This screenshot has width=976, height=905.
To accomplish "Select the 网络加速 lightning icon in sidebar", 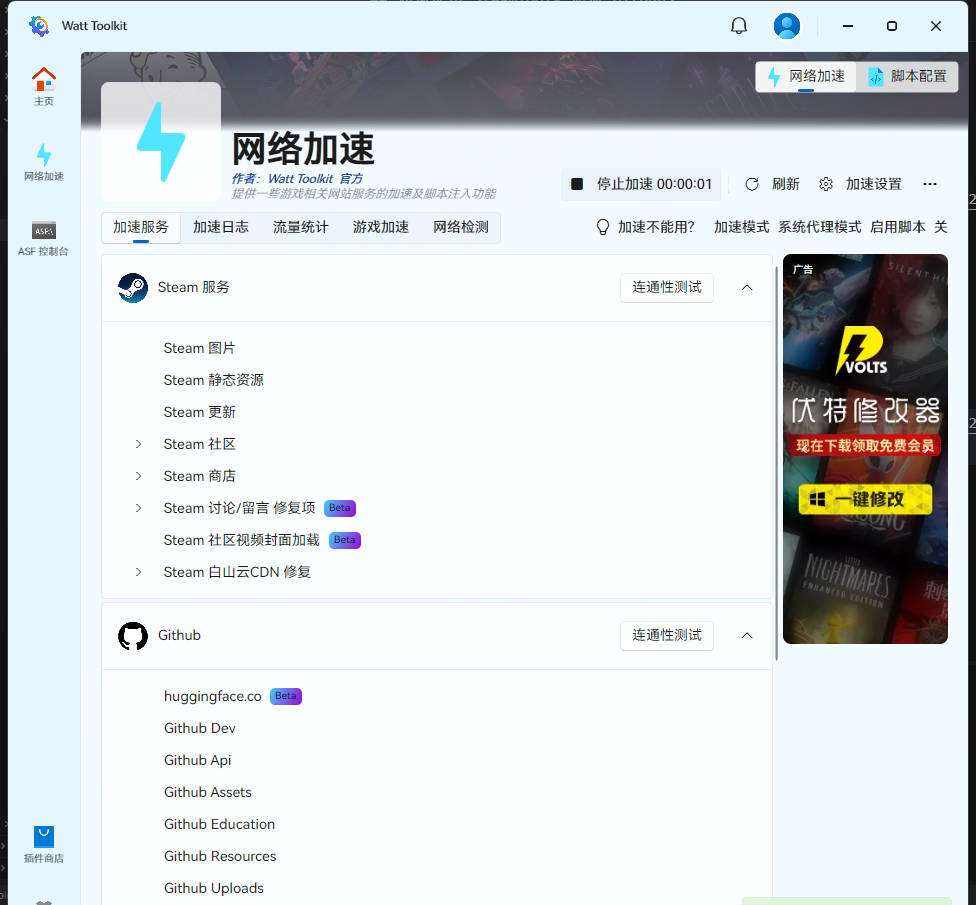I will (x=43, y=155).
